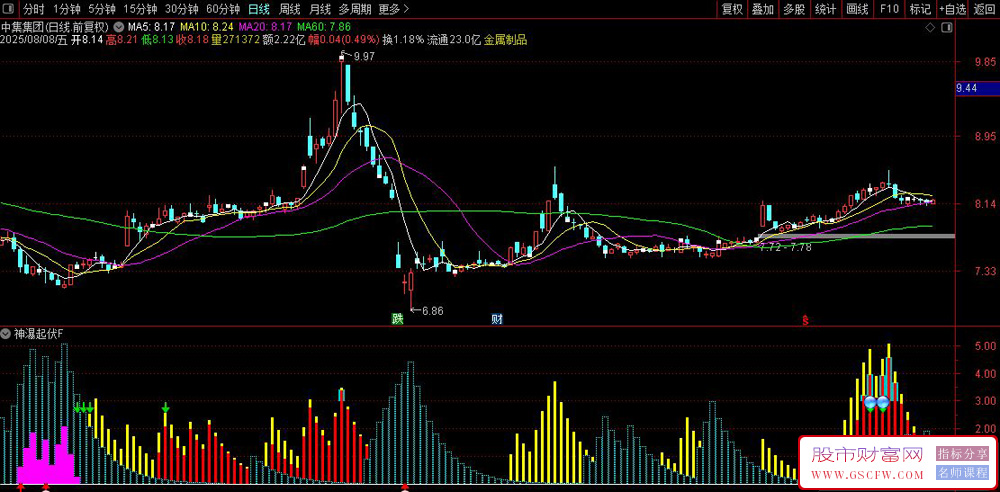The image size is (1000, 492).
Task: Switch to the 日线 daily chart tab
Action: point(259,9)
